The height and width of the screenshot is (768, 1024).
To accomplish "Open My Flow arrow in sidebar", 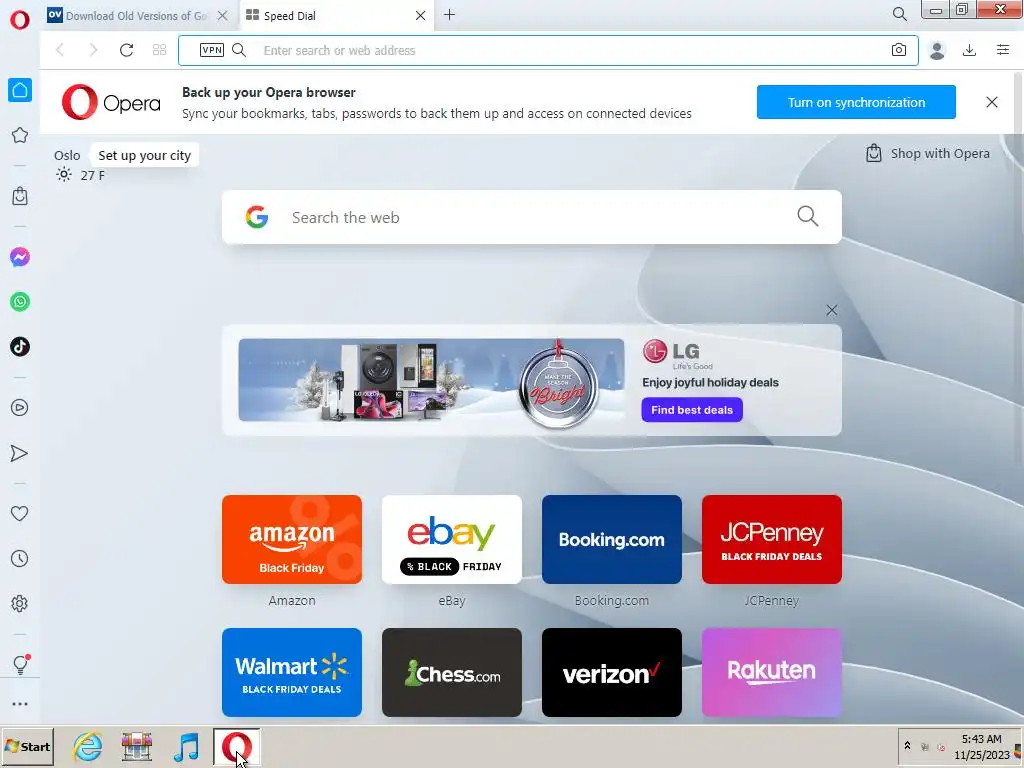I will pyautogui.click(x=20, y=453).
